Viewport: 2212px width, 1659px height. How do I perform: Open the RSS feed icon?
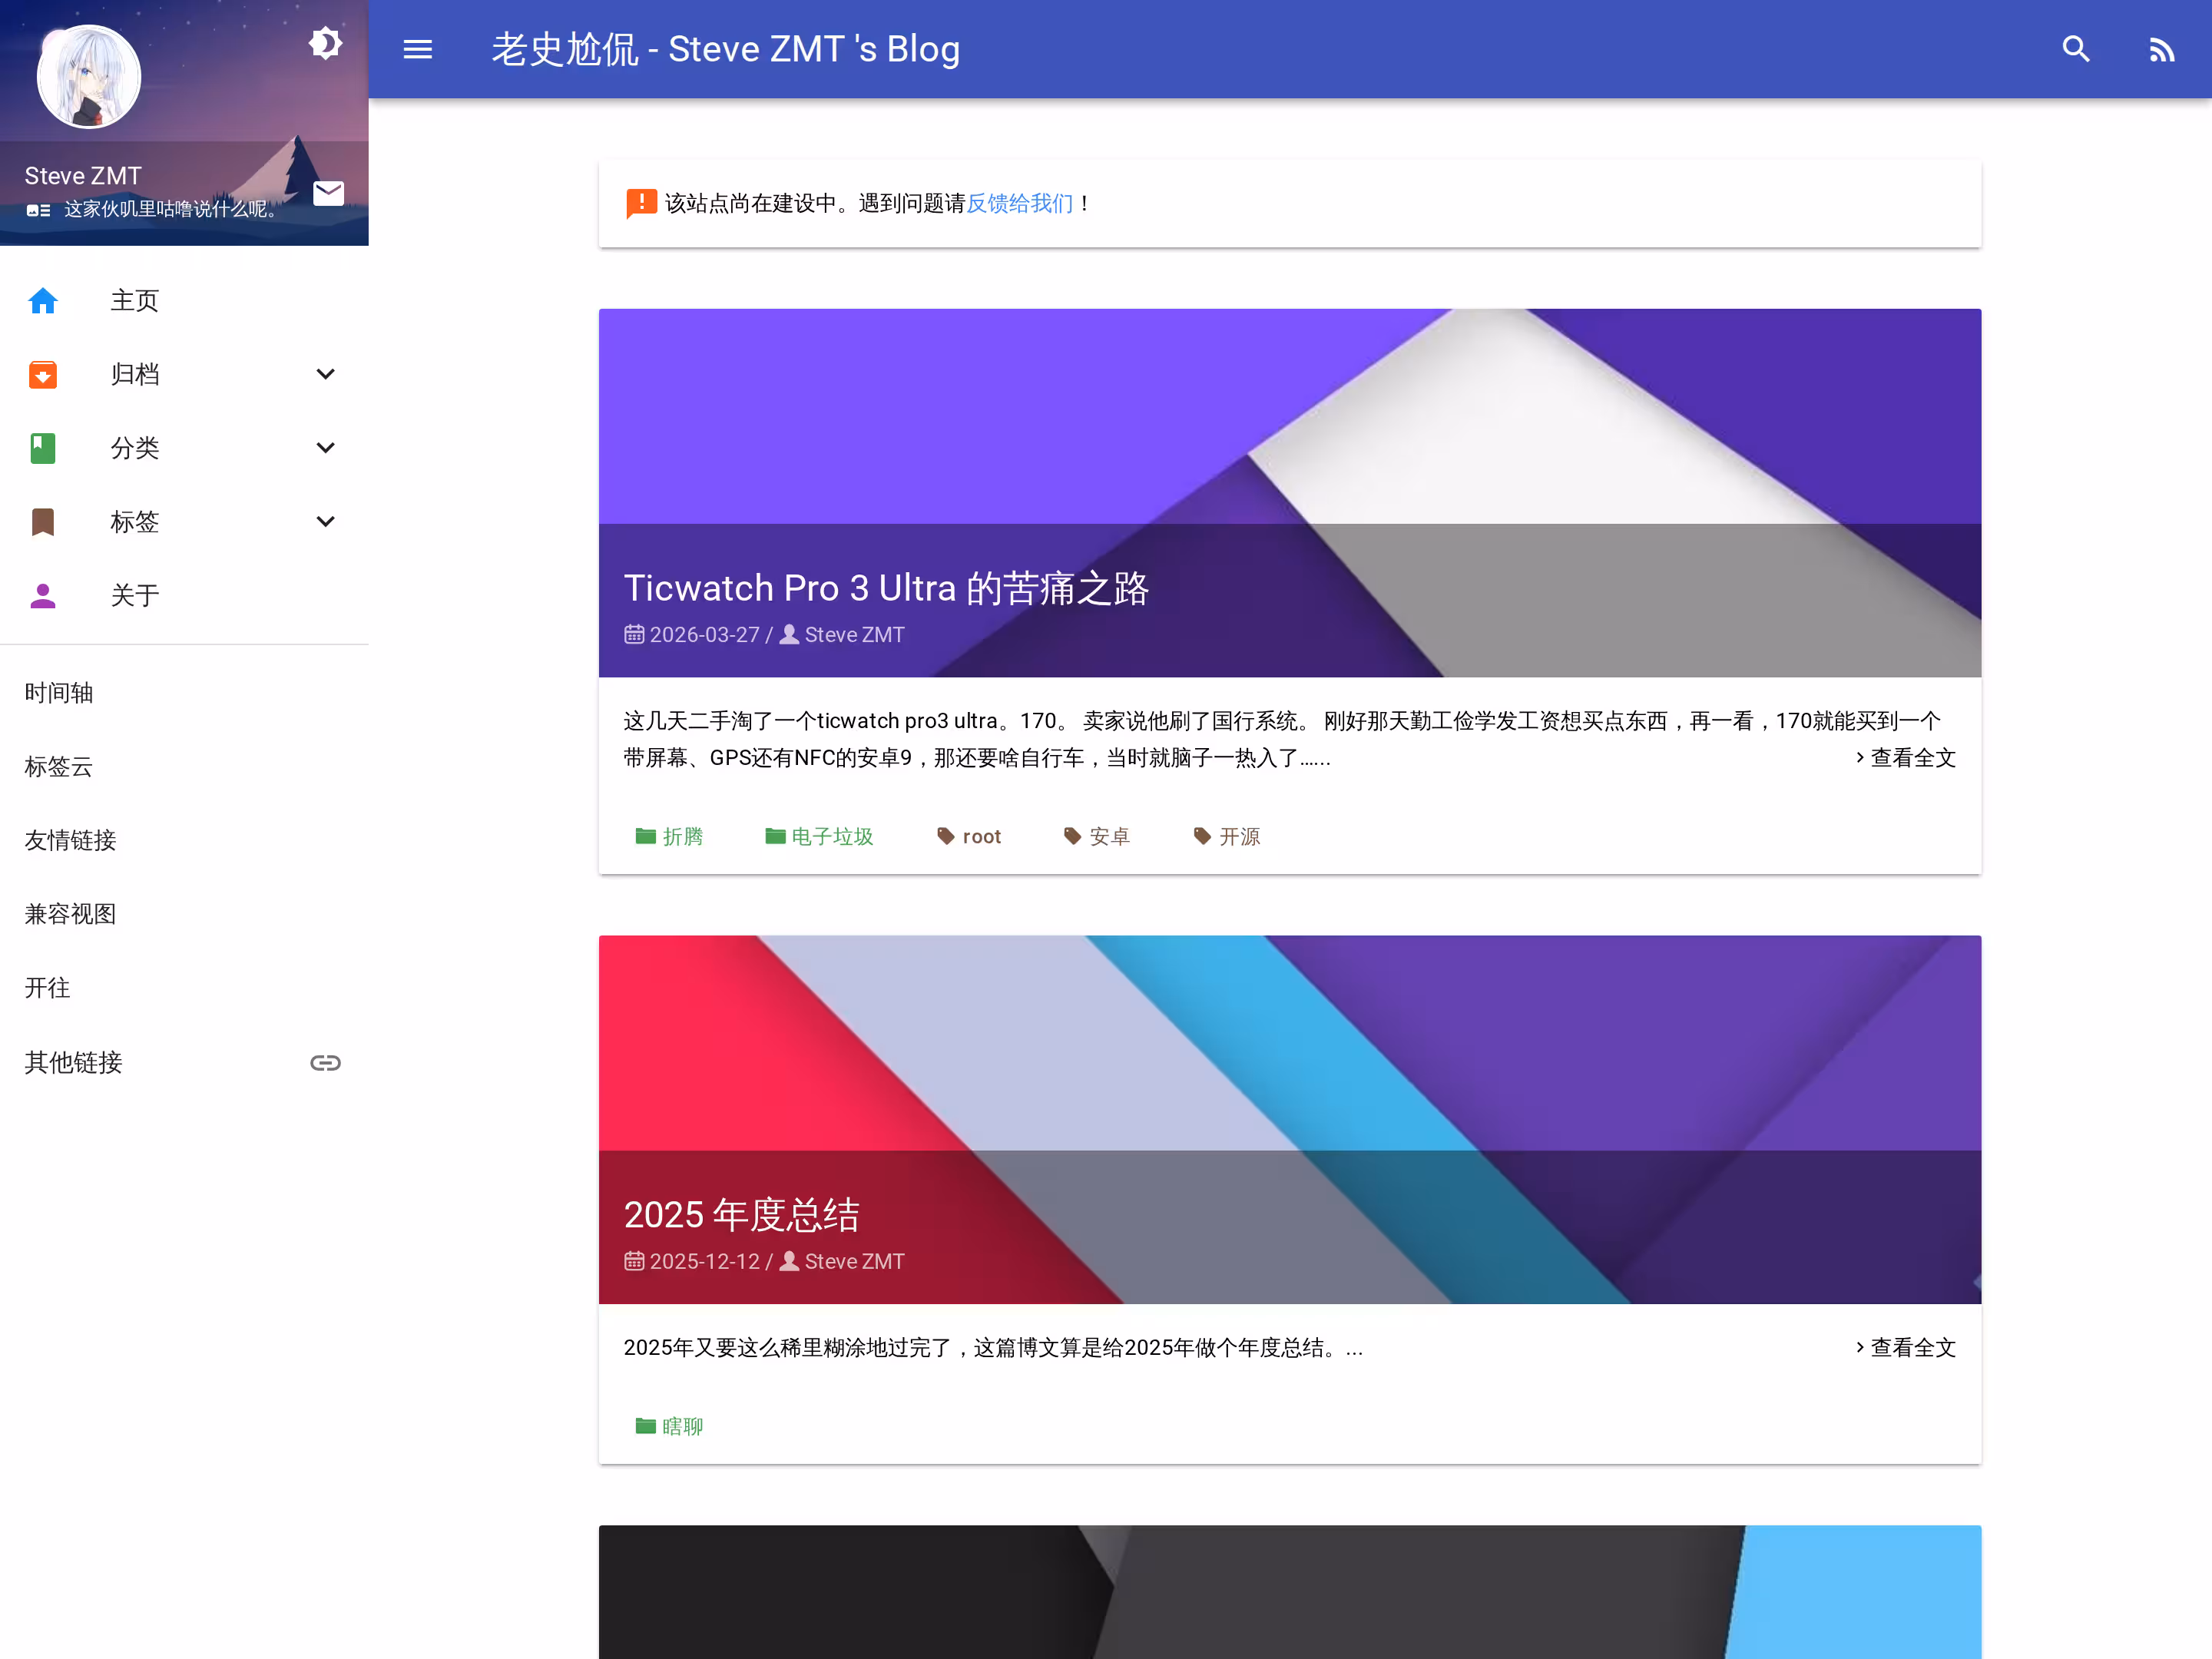(x=2161, y=49)
